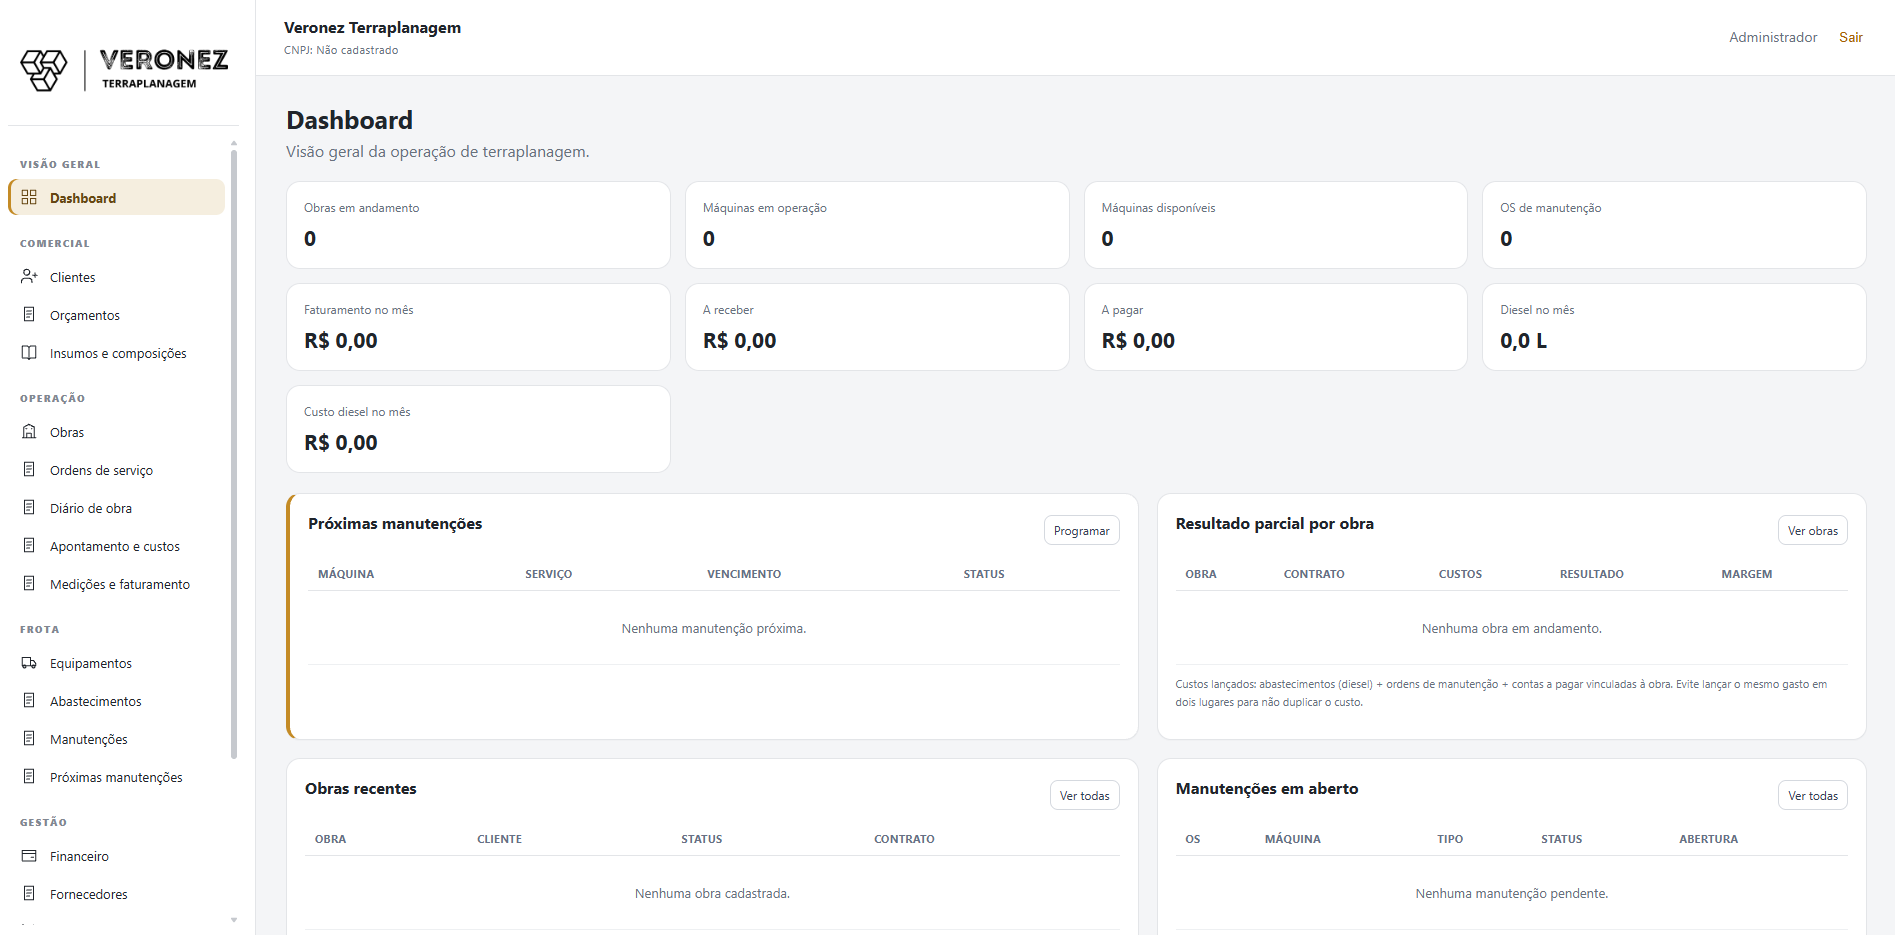Click the Sair logout link

point(1851,37)
